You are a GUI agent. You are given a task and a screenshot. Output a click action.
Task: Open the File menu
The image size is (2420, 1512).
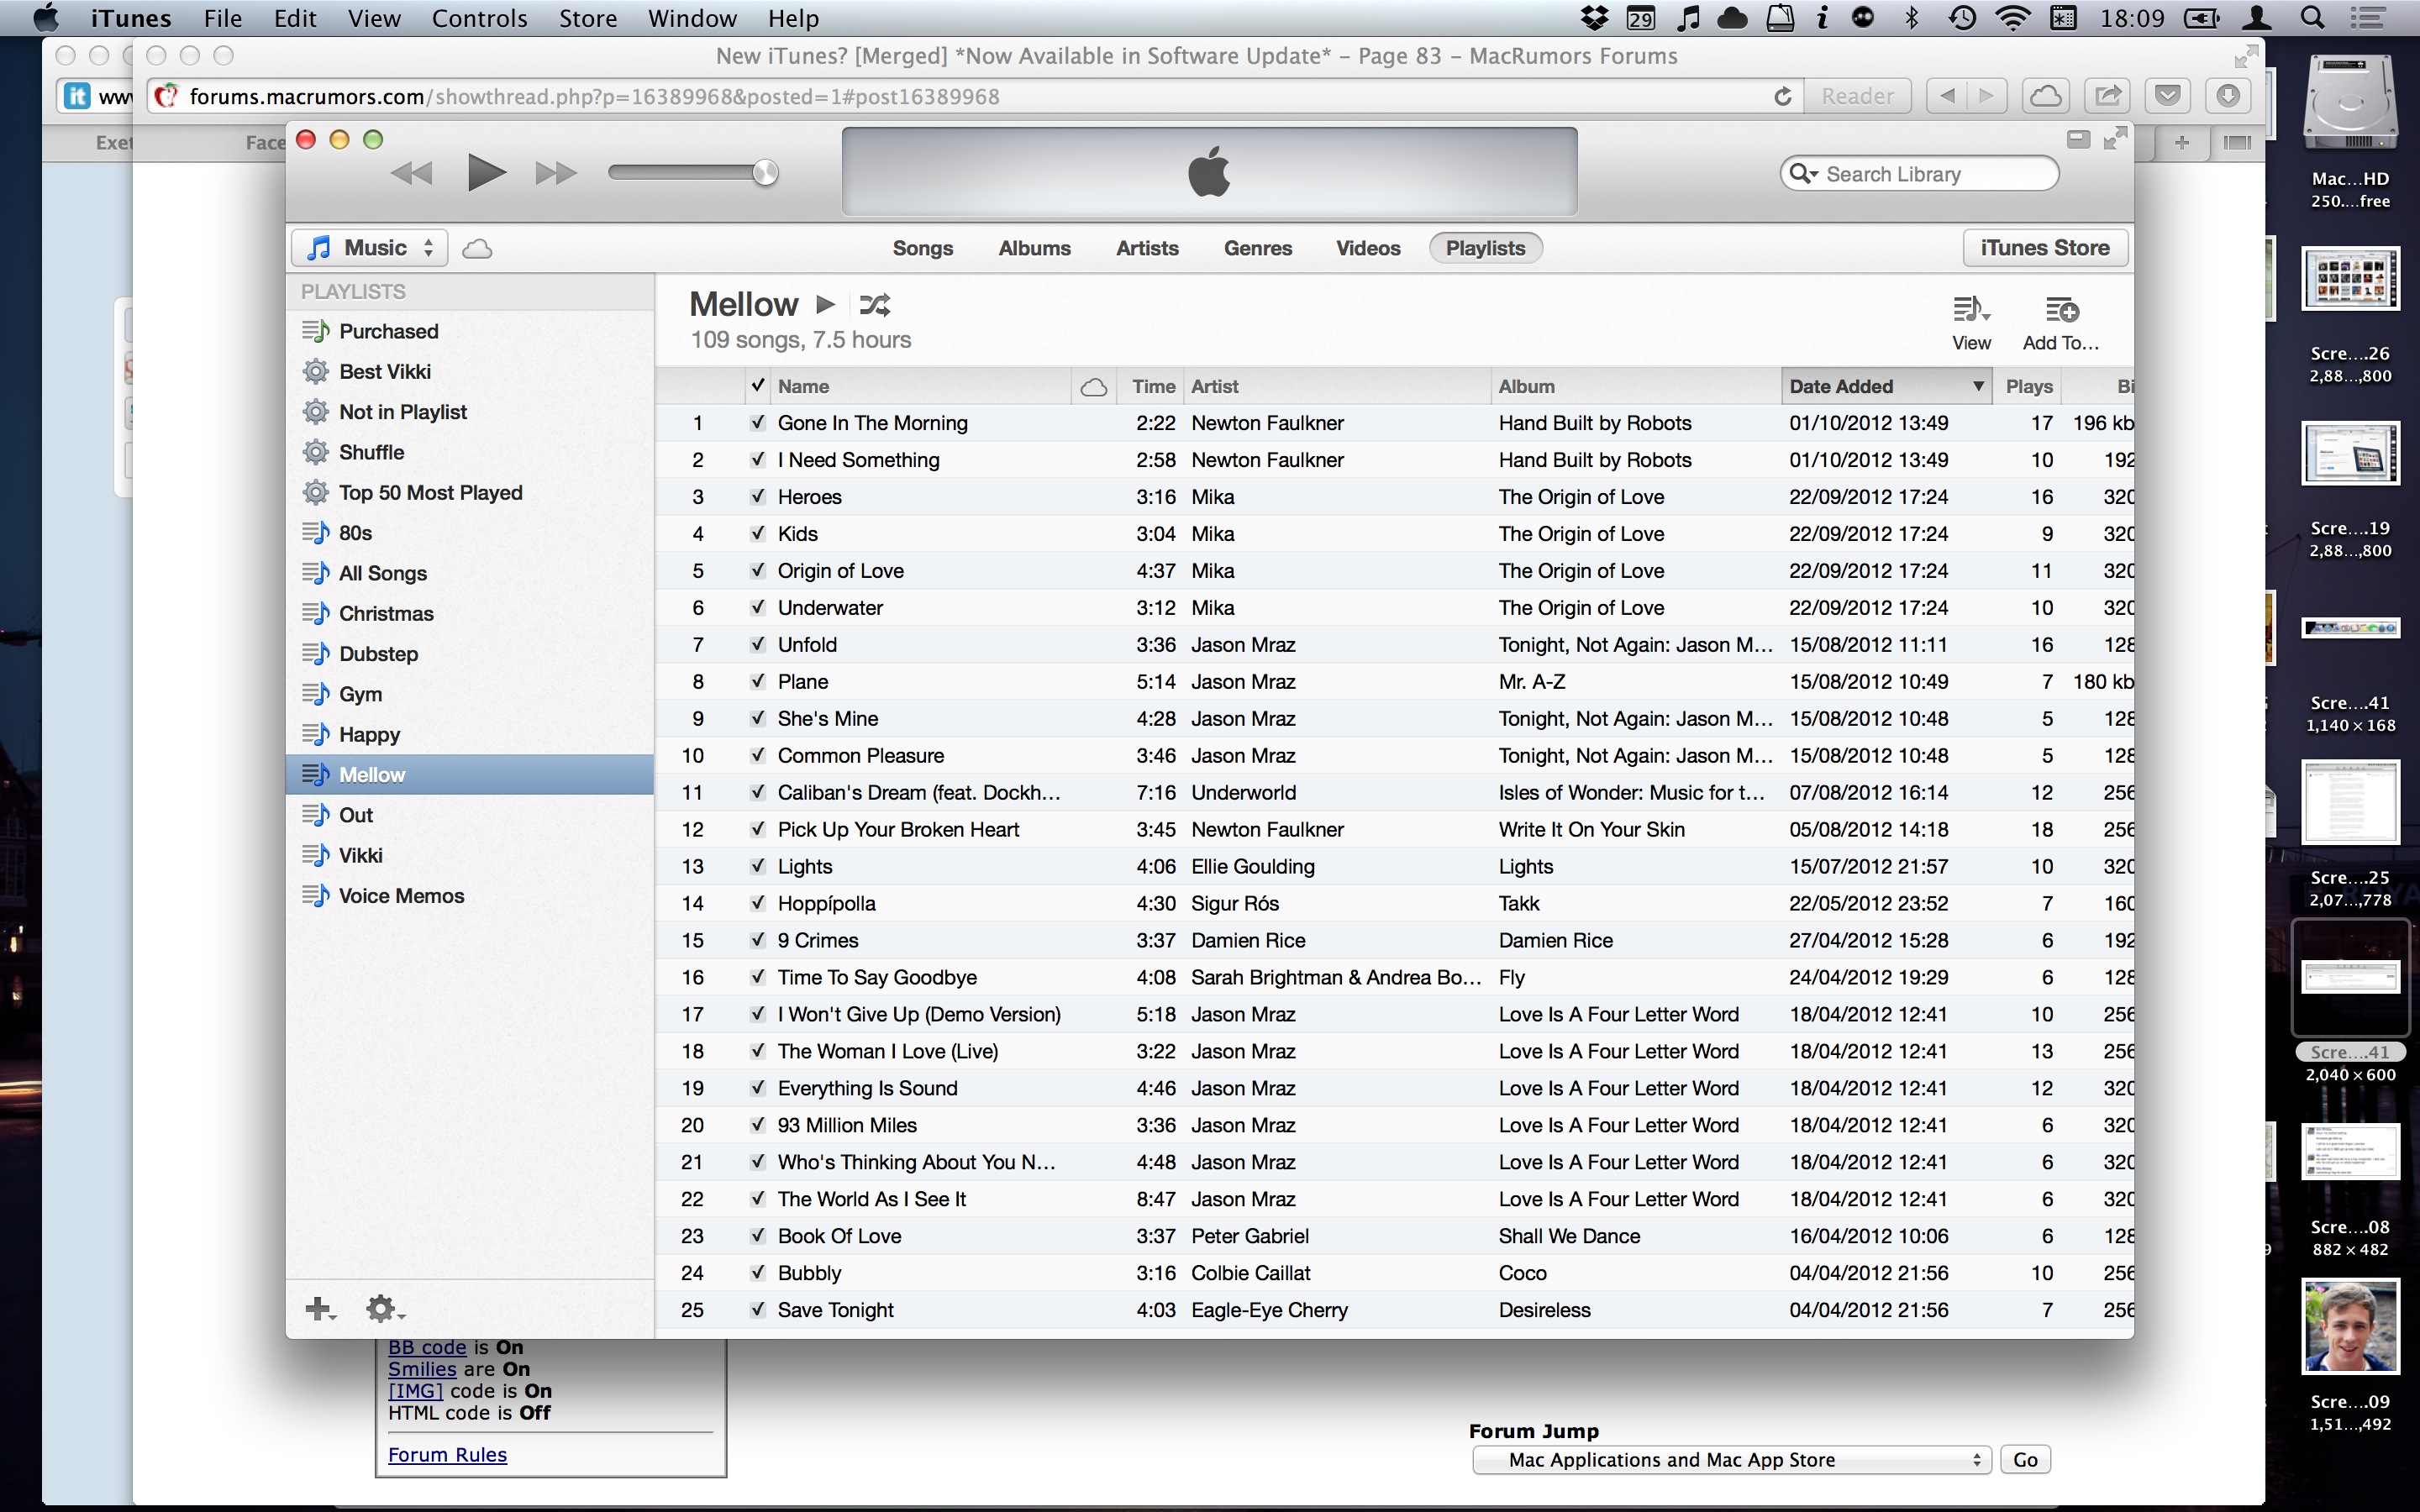pyautogui.click(x=222, y=18)
